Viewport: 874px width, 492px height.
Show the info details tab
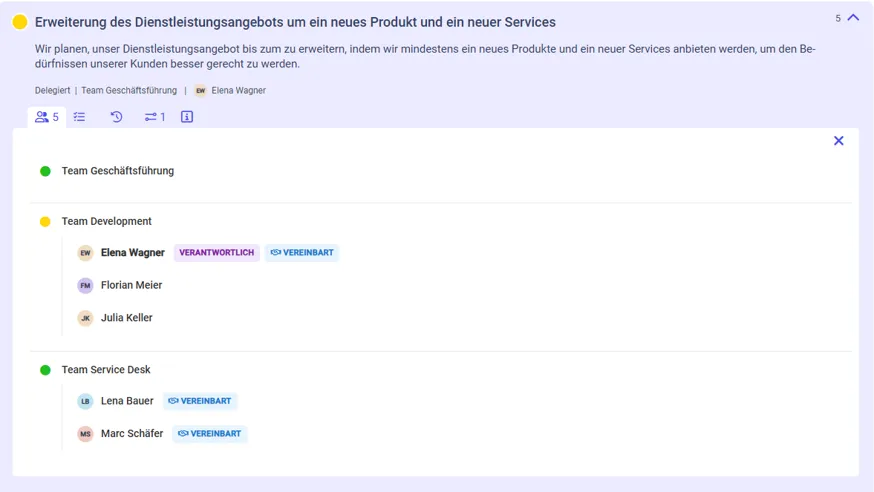tap(187, 117)
